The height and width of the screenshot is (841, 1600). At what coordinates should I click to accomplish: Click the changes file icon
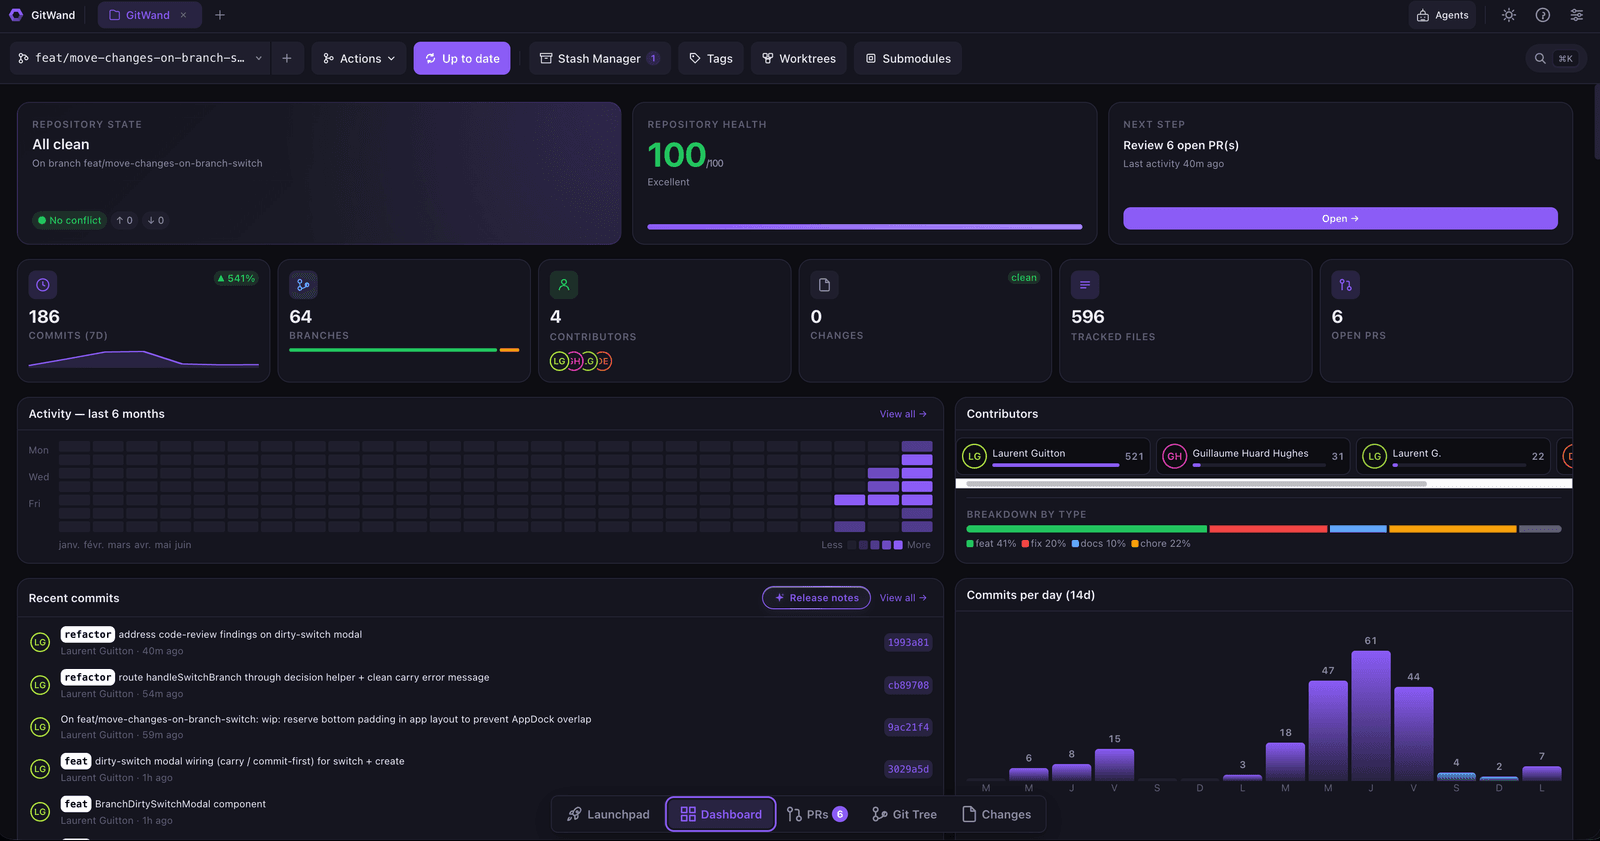pos(824,285)
